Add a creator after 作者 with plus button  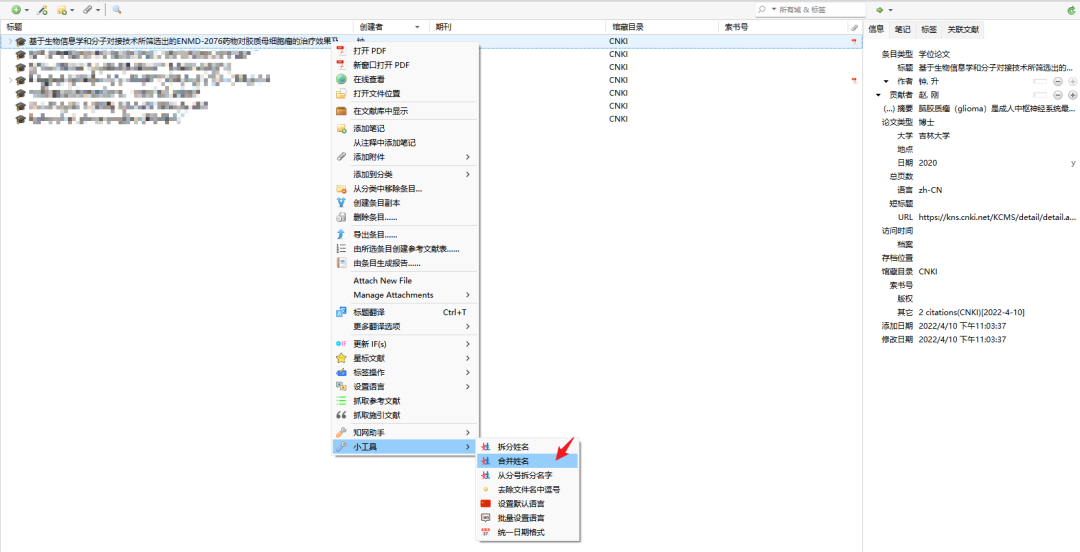point(1072,81)
